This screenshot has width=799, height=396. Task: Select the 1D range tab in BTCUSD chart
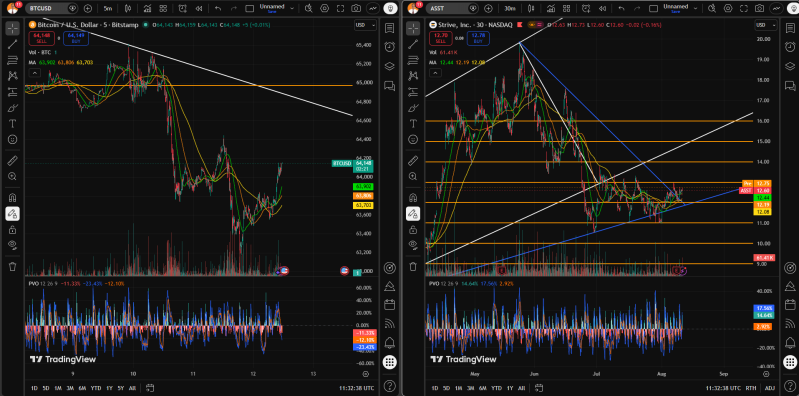coord(34,388)
